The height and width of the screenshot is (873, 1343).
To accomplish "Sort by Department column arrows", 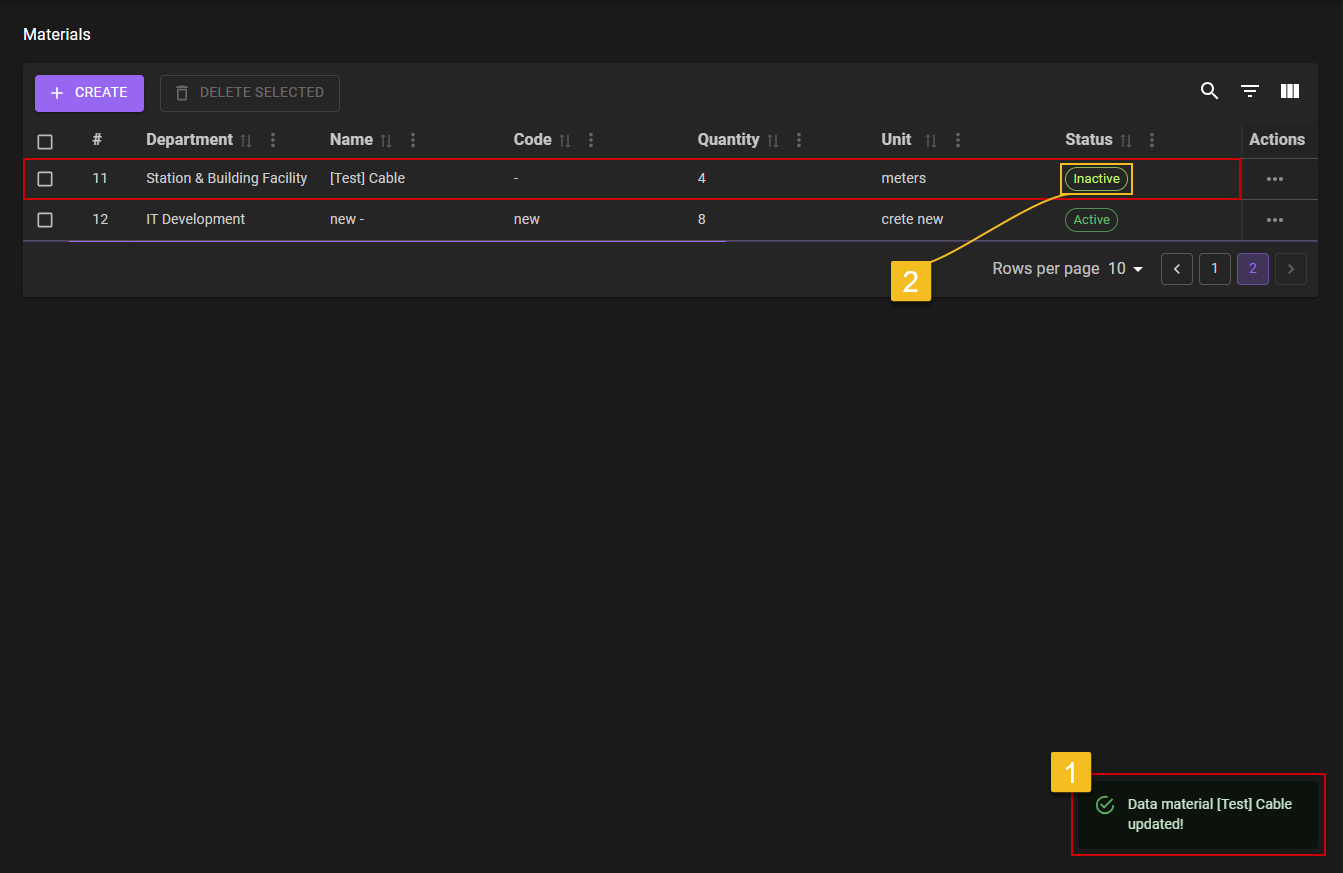I will 246,141.
